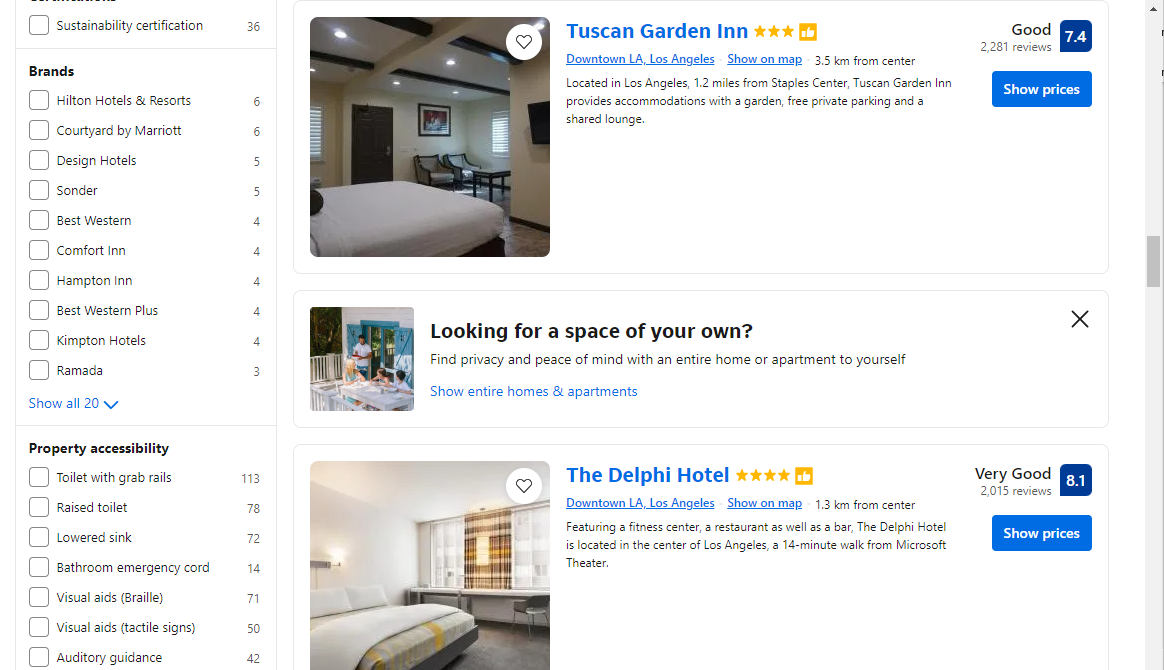Click the page vertical scrollbar thumb

click(x=1153, y=261)
